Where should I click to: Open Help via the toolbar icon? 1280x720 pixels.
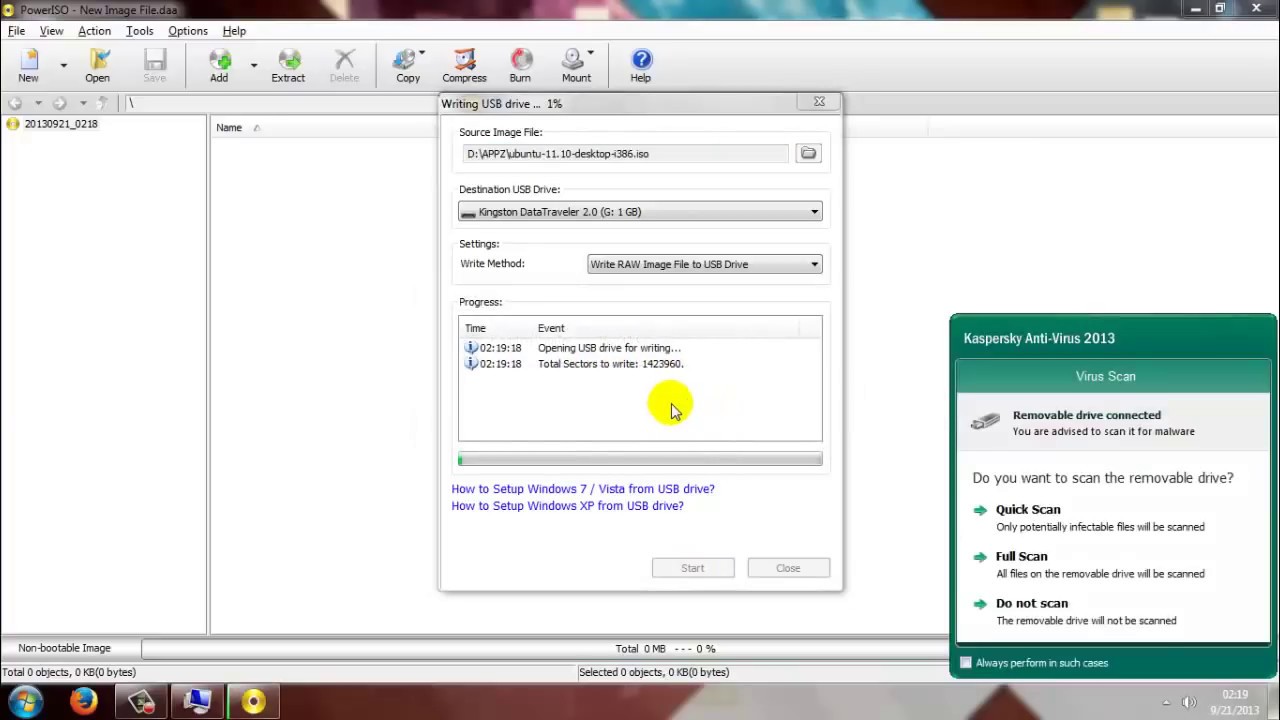pyautogui.click(x=641, y=66)
